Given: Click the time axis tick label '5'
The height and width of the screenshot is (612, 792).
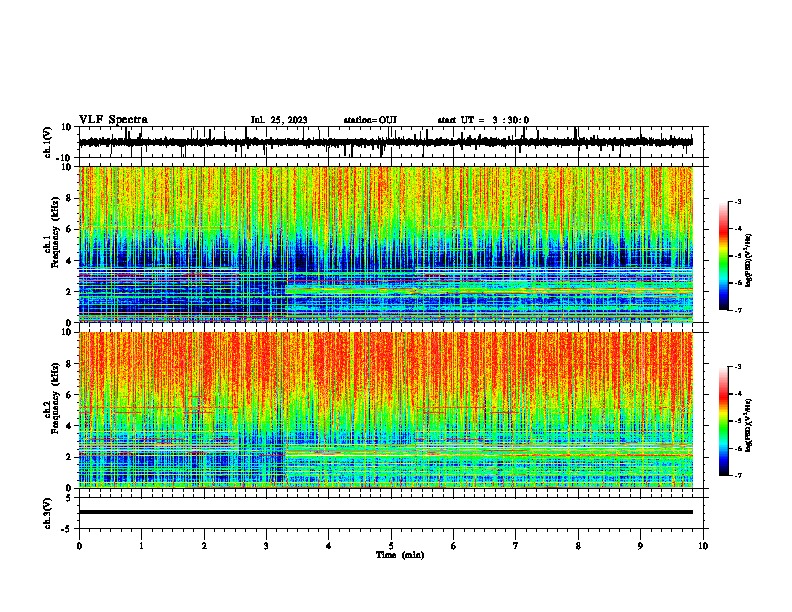Looking at the screenshot, I should [x=391, y=546].
